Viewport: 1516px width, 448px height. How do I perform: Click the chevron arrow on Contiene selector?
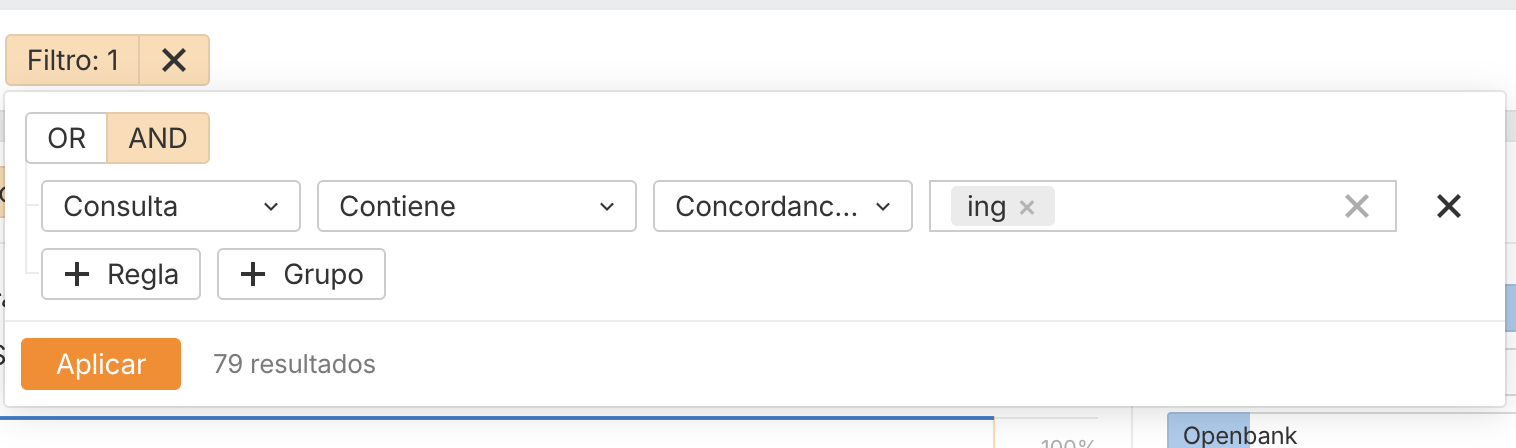[x=607, y=206]
